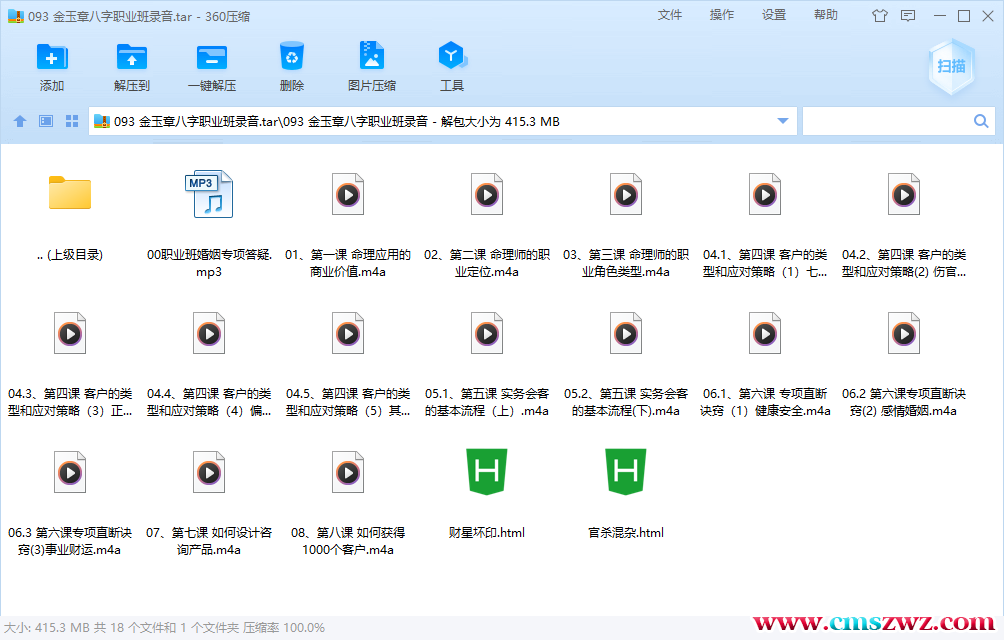The image size is (1004, 640).
Task: Select the 财星坏印.html file
Action: click(487, 473)
